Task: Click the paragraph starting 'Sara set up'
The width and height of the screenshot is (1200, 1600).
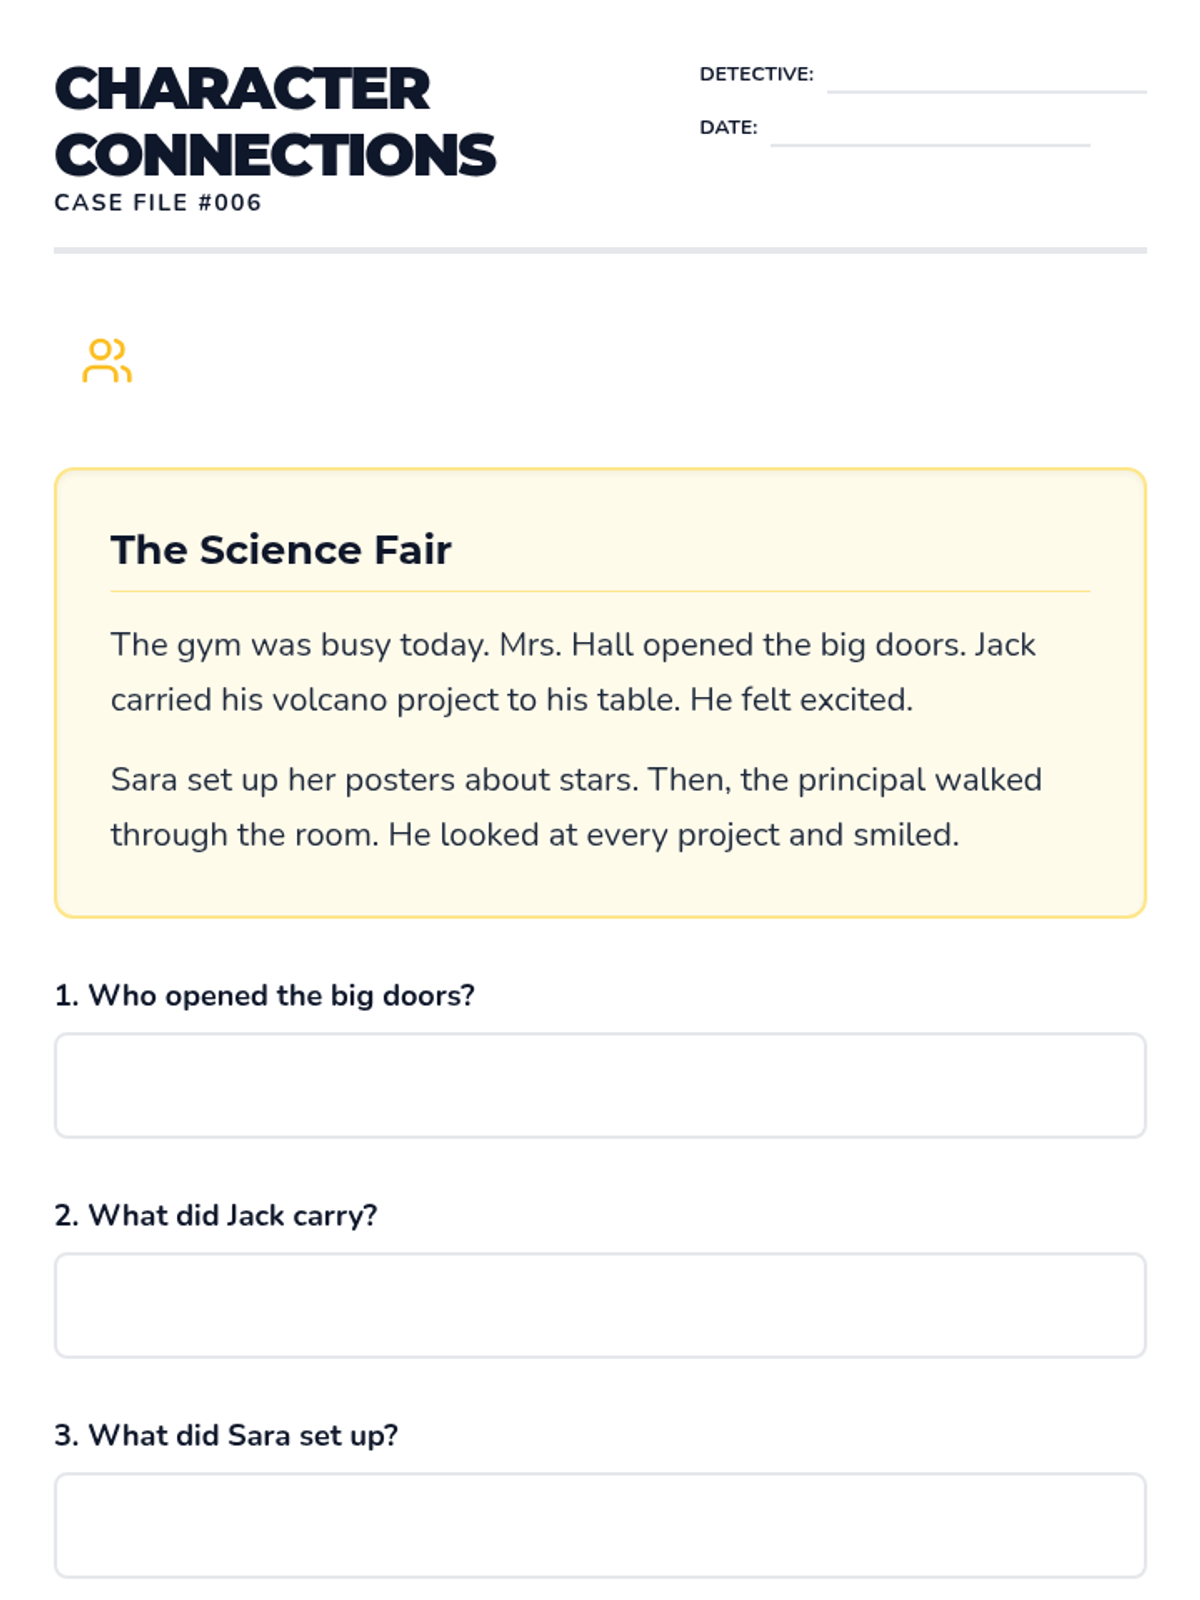Action: click(x=576, y=807)
